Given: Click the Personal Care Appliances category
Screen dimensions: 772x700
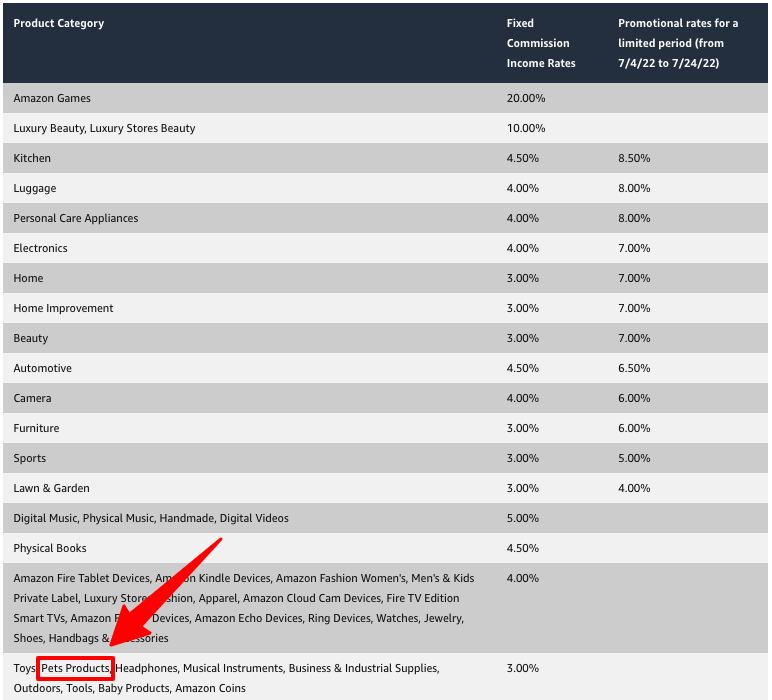Looking at the screenshot, I should pos(76,218).
